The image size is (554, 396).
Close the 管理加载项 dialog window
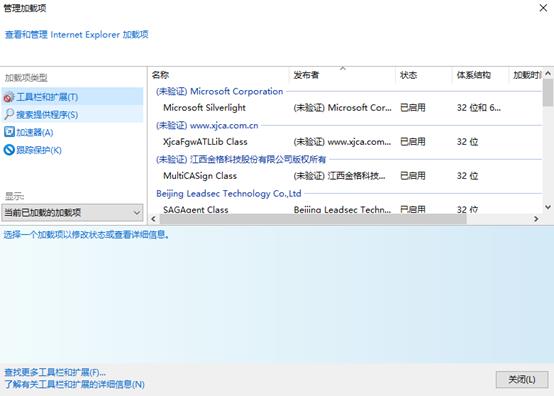pos(543,8)
